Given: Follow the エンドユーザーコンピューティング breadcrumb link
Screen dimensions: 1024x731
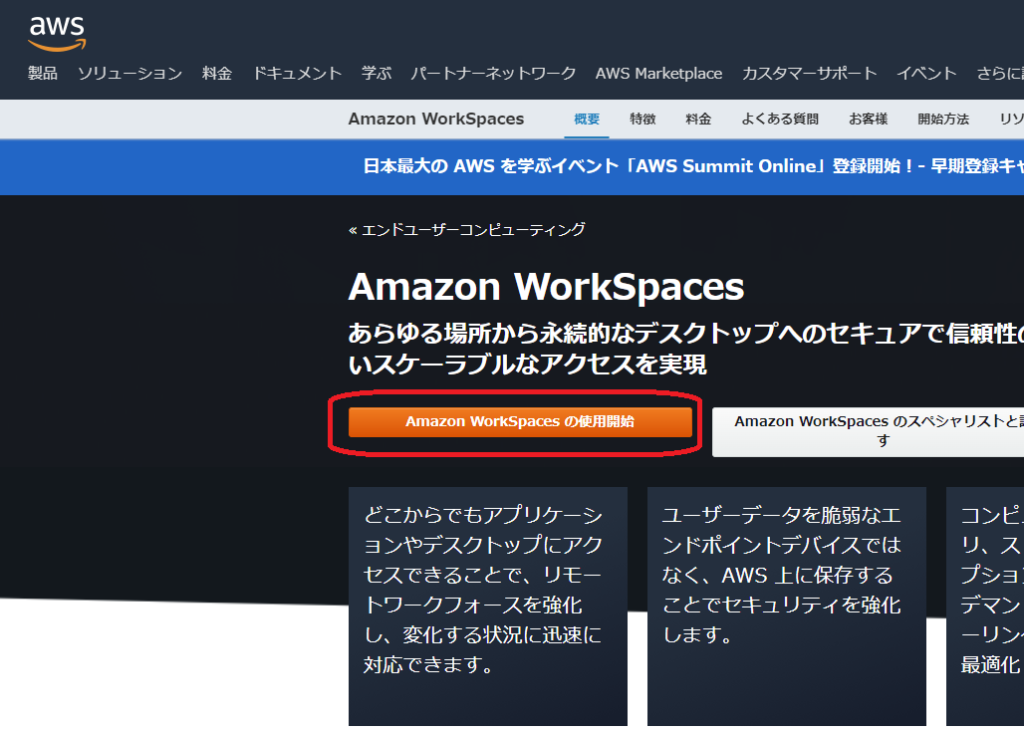Looking at the screenshot, I should point(467,230).
